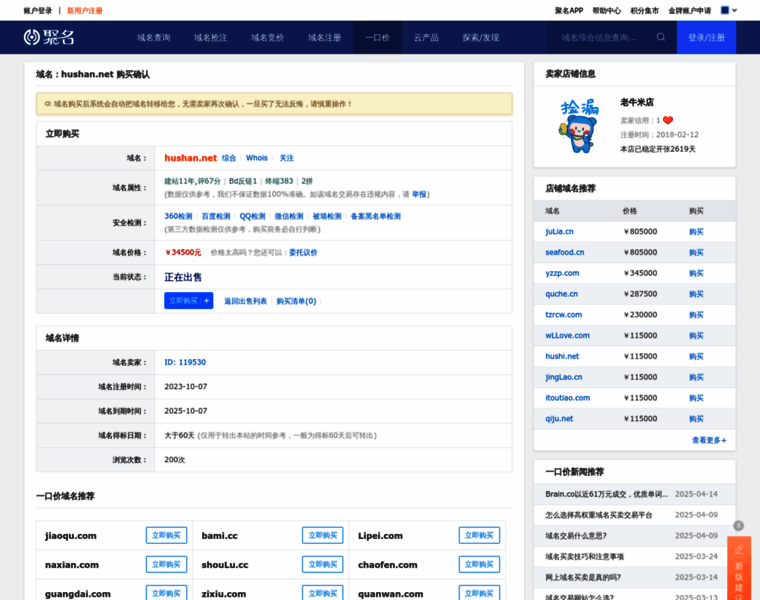
Task: Click 立即购买 next to jiaoqu.com
Action: [x=166, y=535]
